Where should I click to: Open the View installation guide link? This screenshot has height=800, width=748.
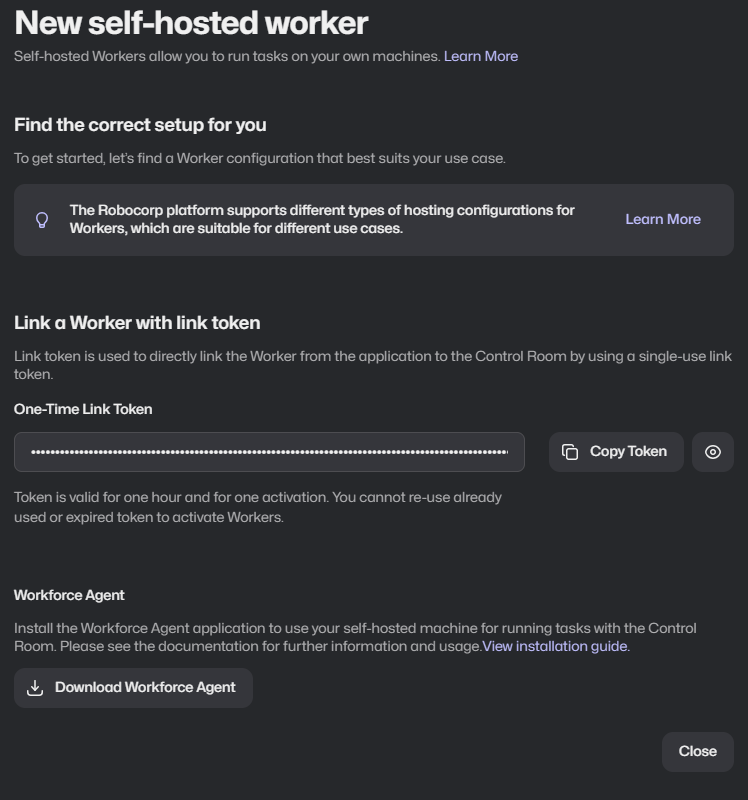(555, 646)
